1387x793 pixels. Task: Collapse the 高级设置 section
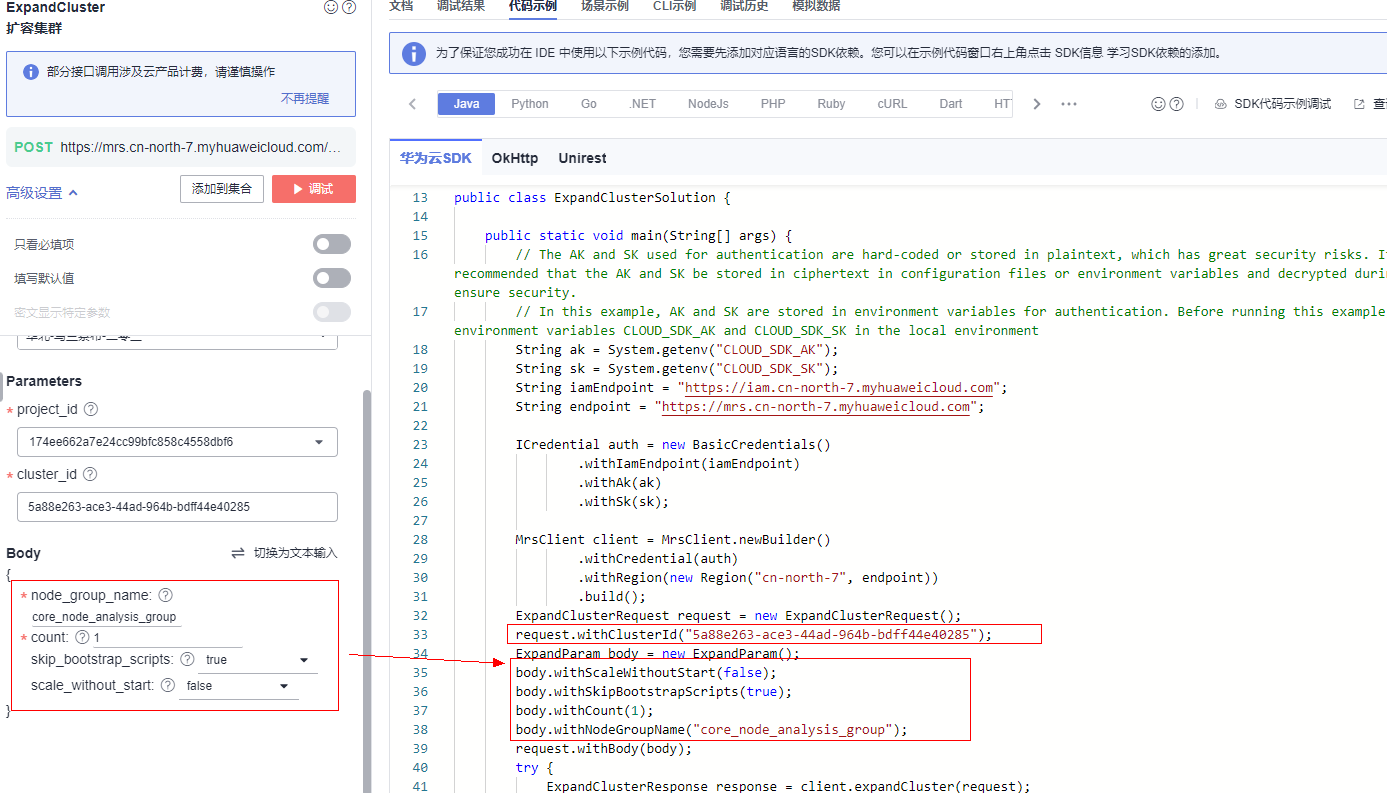42,193
